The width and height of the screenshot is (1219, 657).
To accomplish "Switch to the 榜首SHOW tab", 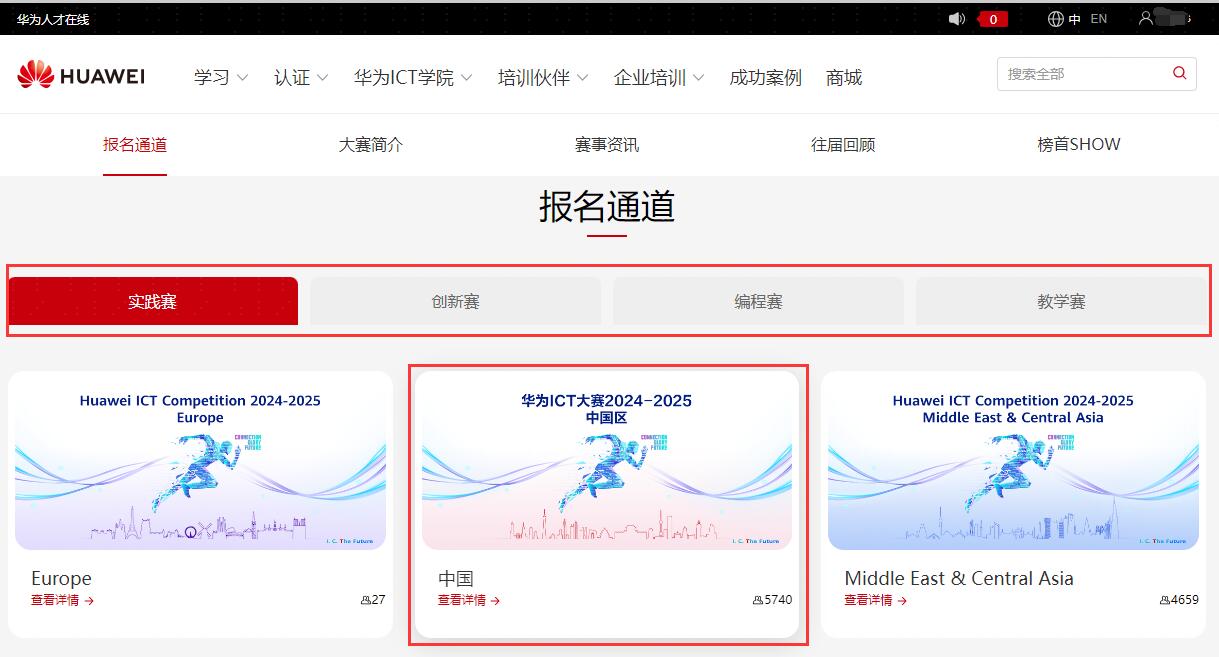I will pyautogui.click(x=1079, y=145).
